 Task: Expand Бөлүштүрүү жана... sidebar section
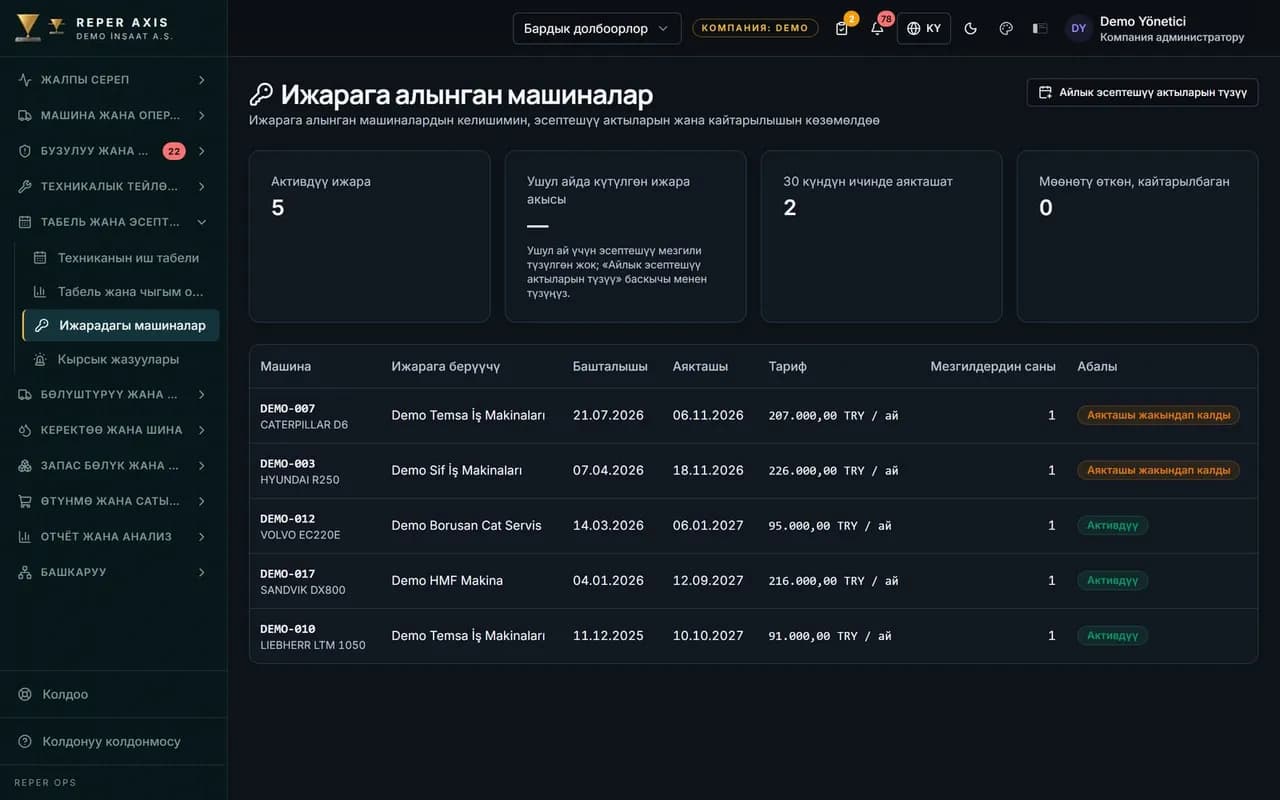coord(113,394)
